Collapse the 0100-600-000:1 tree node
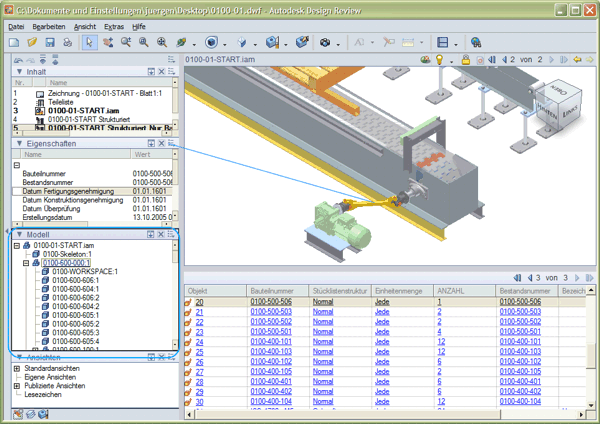Viewport: 600px width, 424px height. click(x=26, y=263)
